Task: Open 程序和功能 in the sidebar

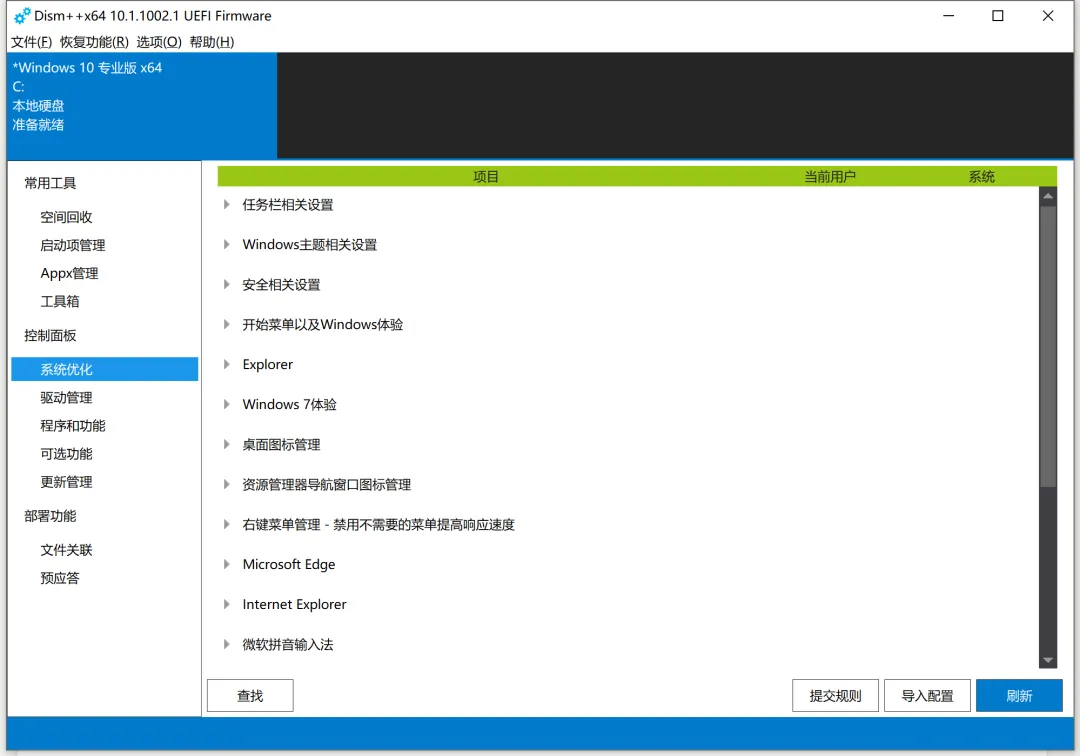Action: 72,426
